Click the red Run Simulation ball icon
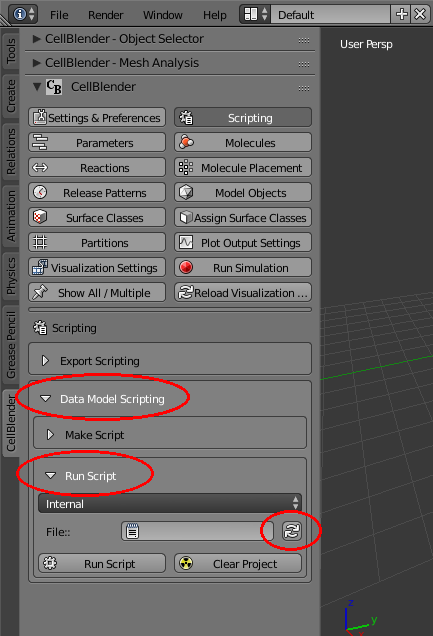 tap(186, 267)
